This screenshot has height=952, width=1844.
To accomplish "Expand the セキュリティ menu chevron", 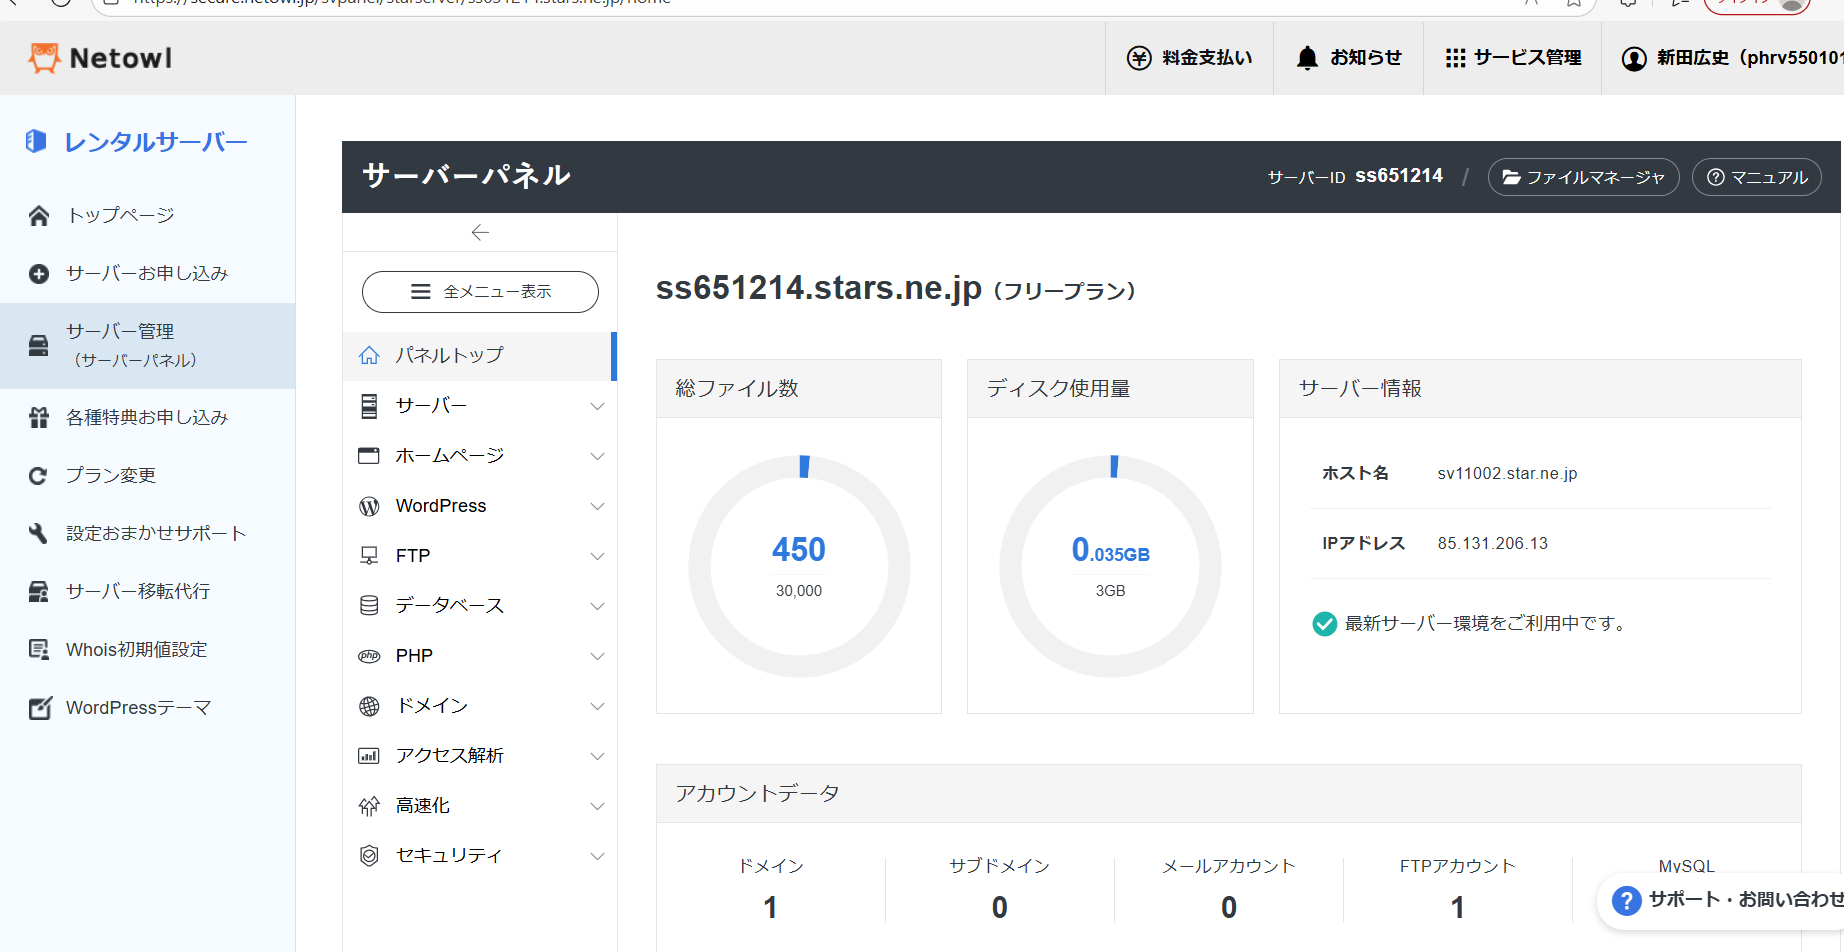I will pos(597,856).
